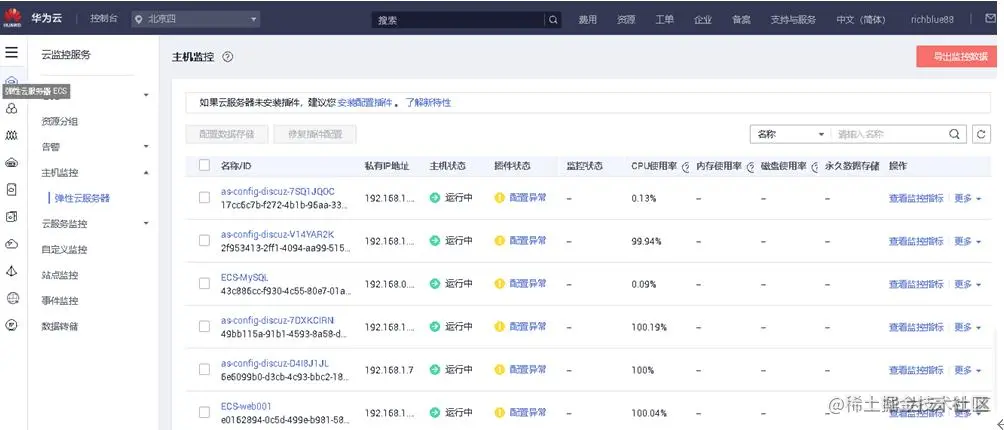Click the 配置数据存储 button
The width and height of the screenshot is (1004, 430).
pos(227,134)
